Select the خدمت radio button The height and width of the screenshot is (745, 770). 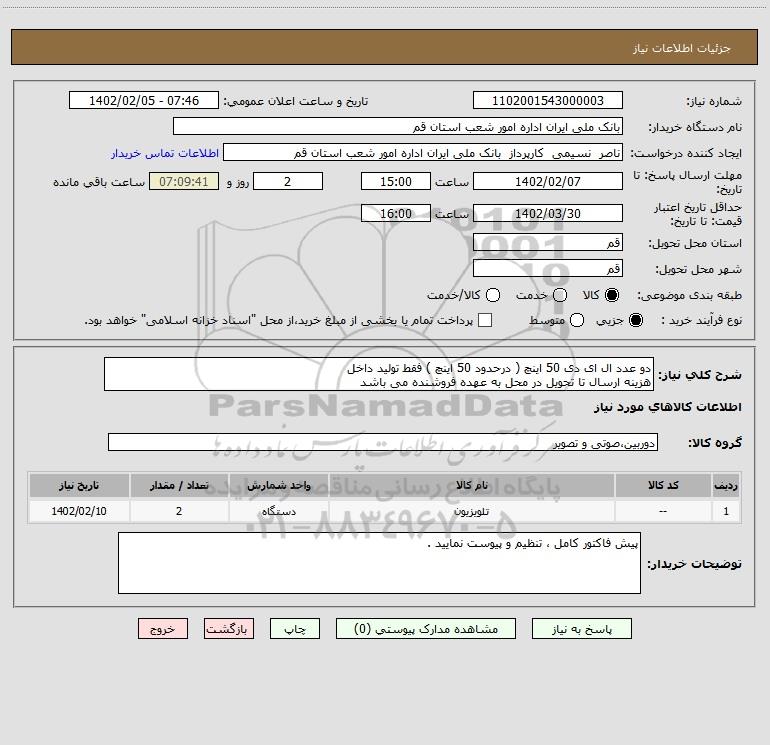[560, 295]
